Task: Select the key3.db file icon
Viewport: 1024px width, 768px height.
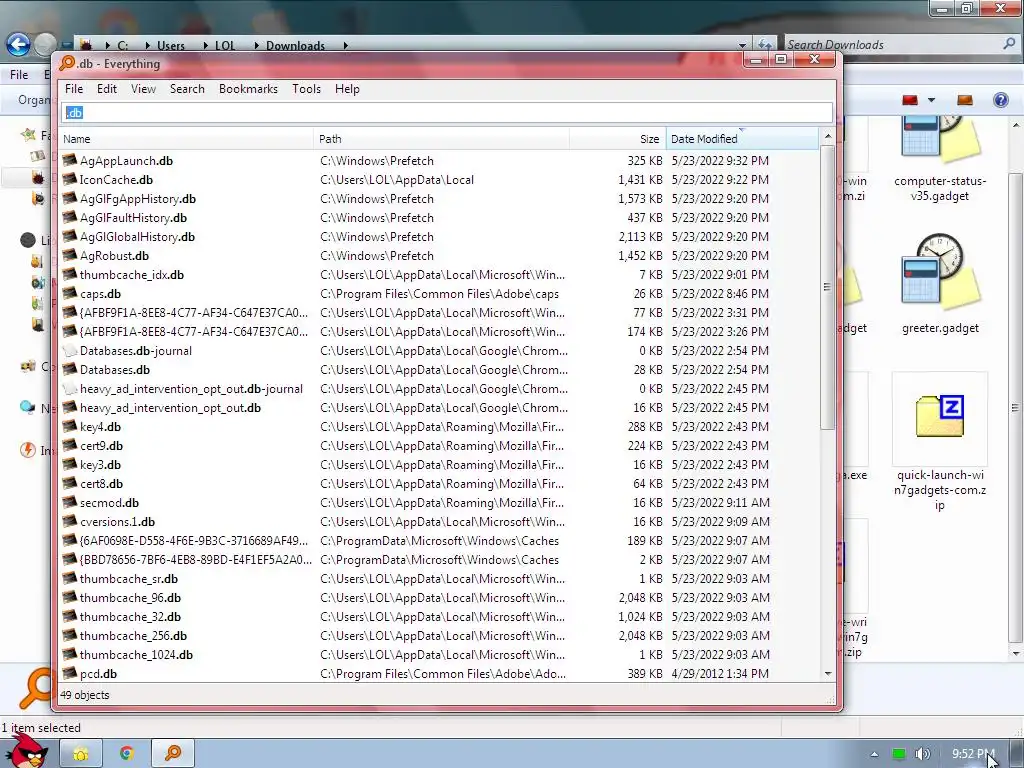Action: [69, 464]
